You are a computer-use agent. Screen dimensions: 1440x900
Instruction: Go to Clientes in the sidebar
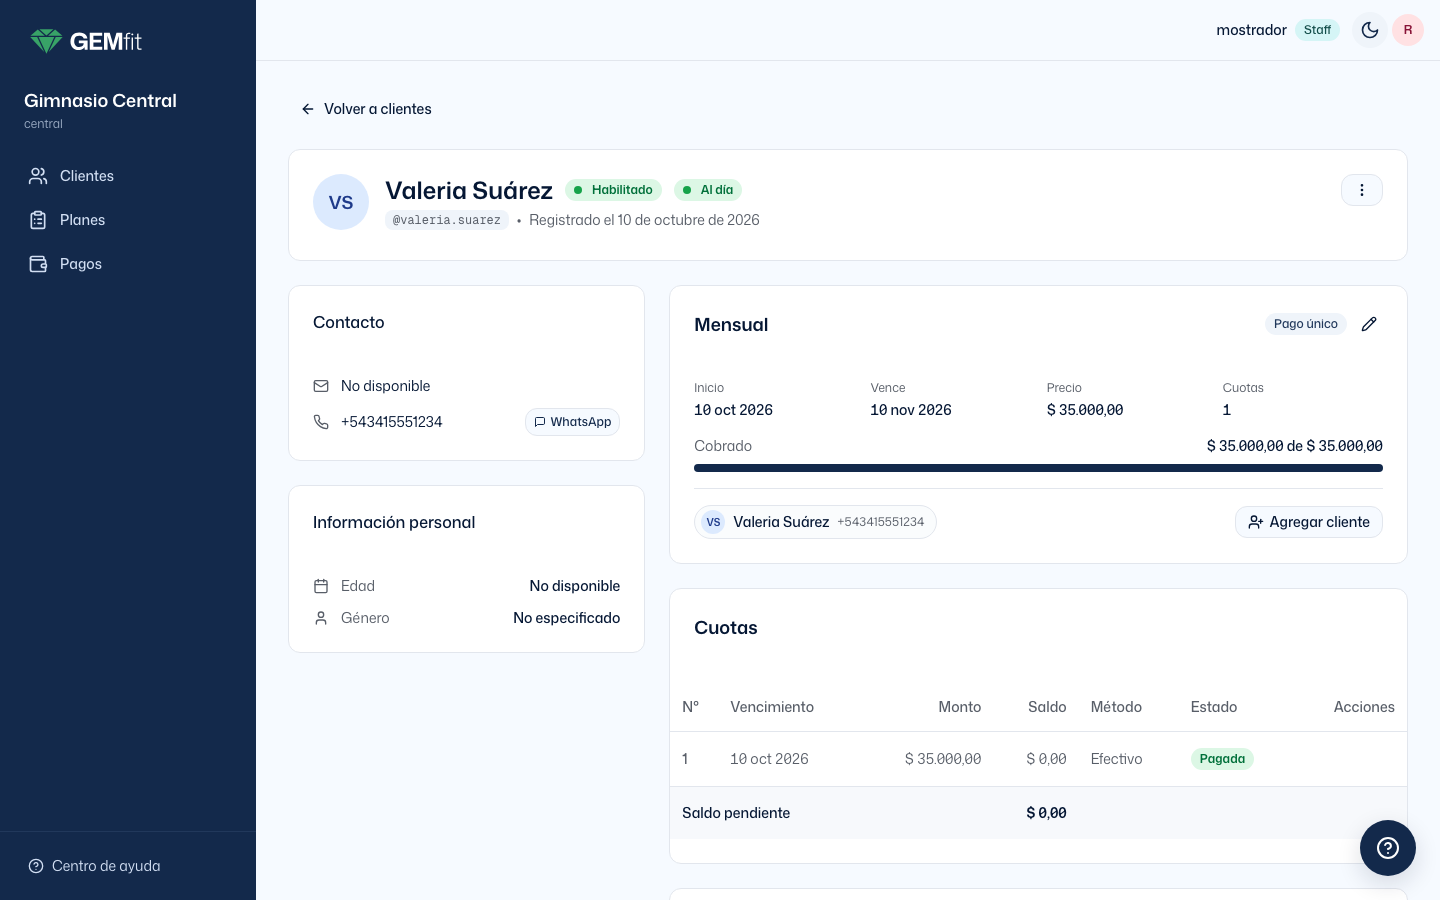click(128, 176)
